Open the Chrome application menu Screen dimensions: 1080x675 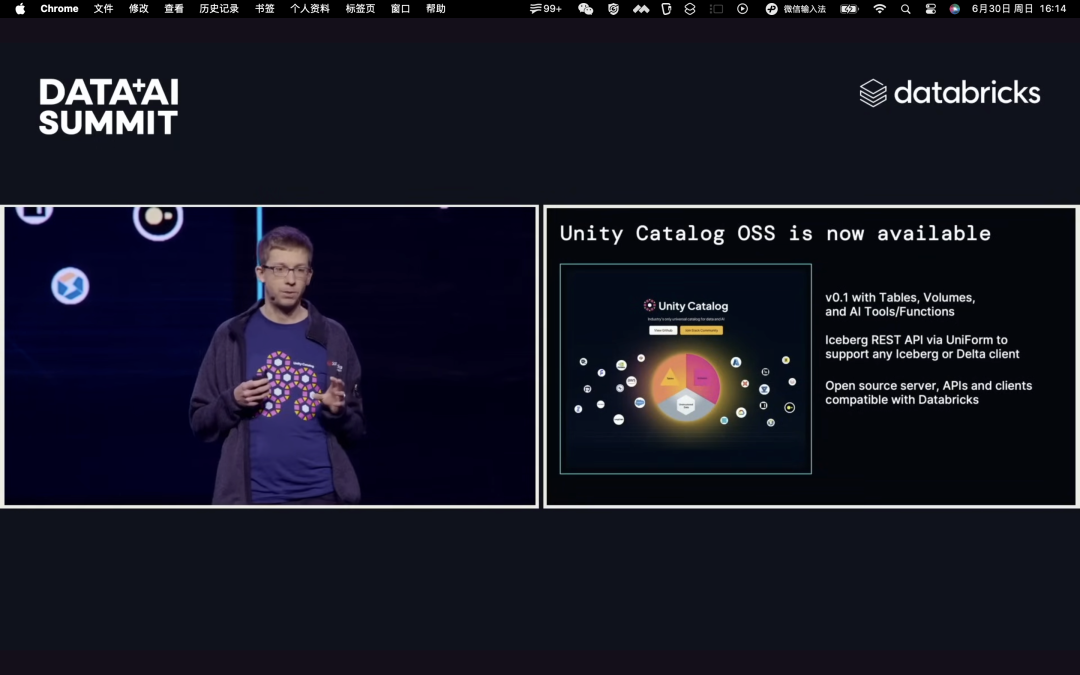59,9
